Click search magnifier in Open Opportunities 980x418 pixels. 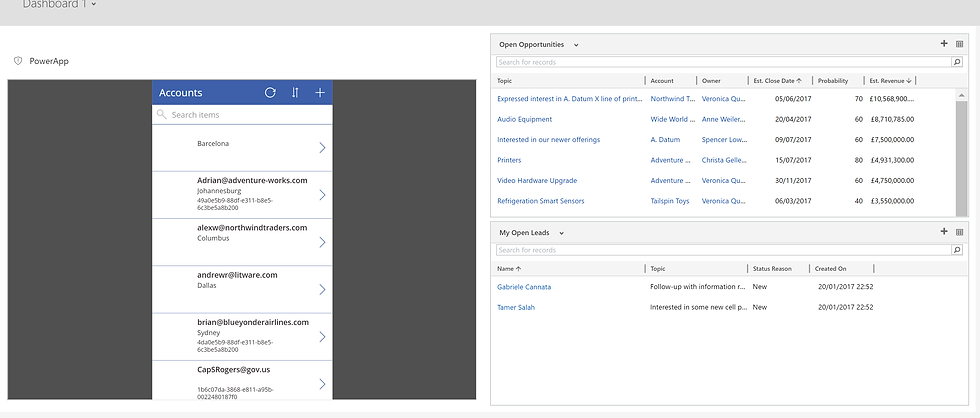pos(957,62)
